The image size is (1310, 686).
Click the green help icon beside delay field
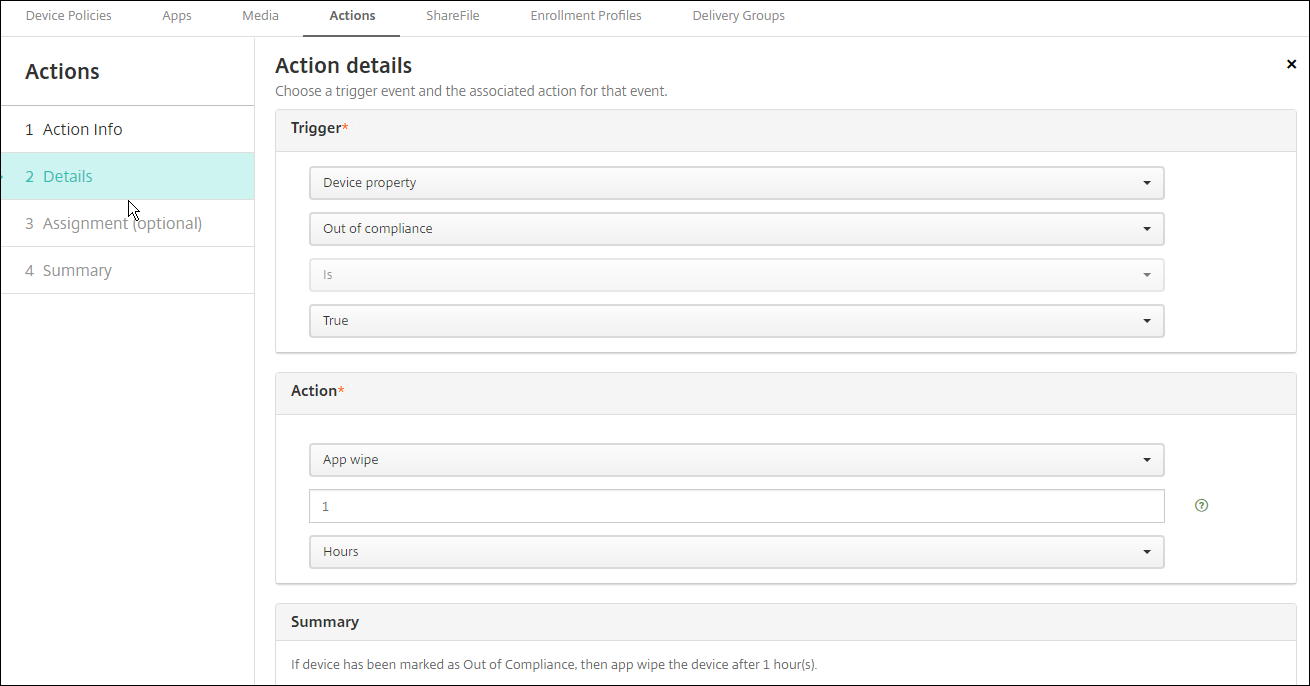pos(1201,506)
